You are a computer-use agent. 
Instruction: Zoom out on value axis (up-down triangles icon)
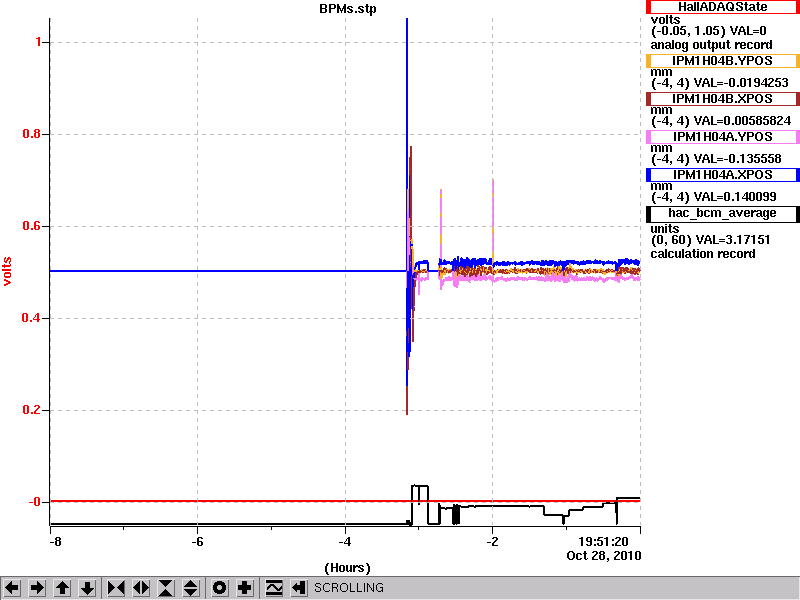[x=191, y=588]
